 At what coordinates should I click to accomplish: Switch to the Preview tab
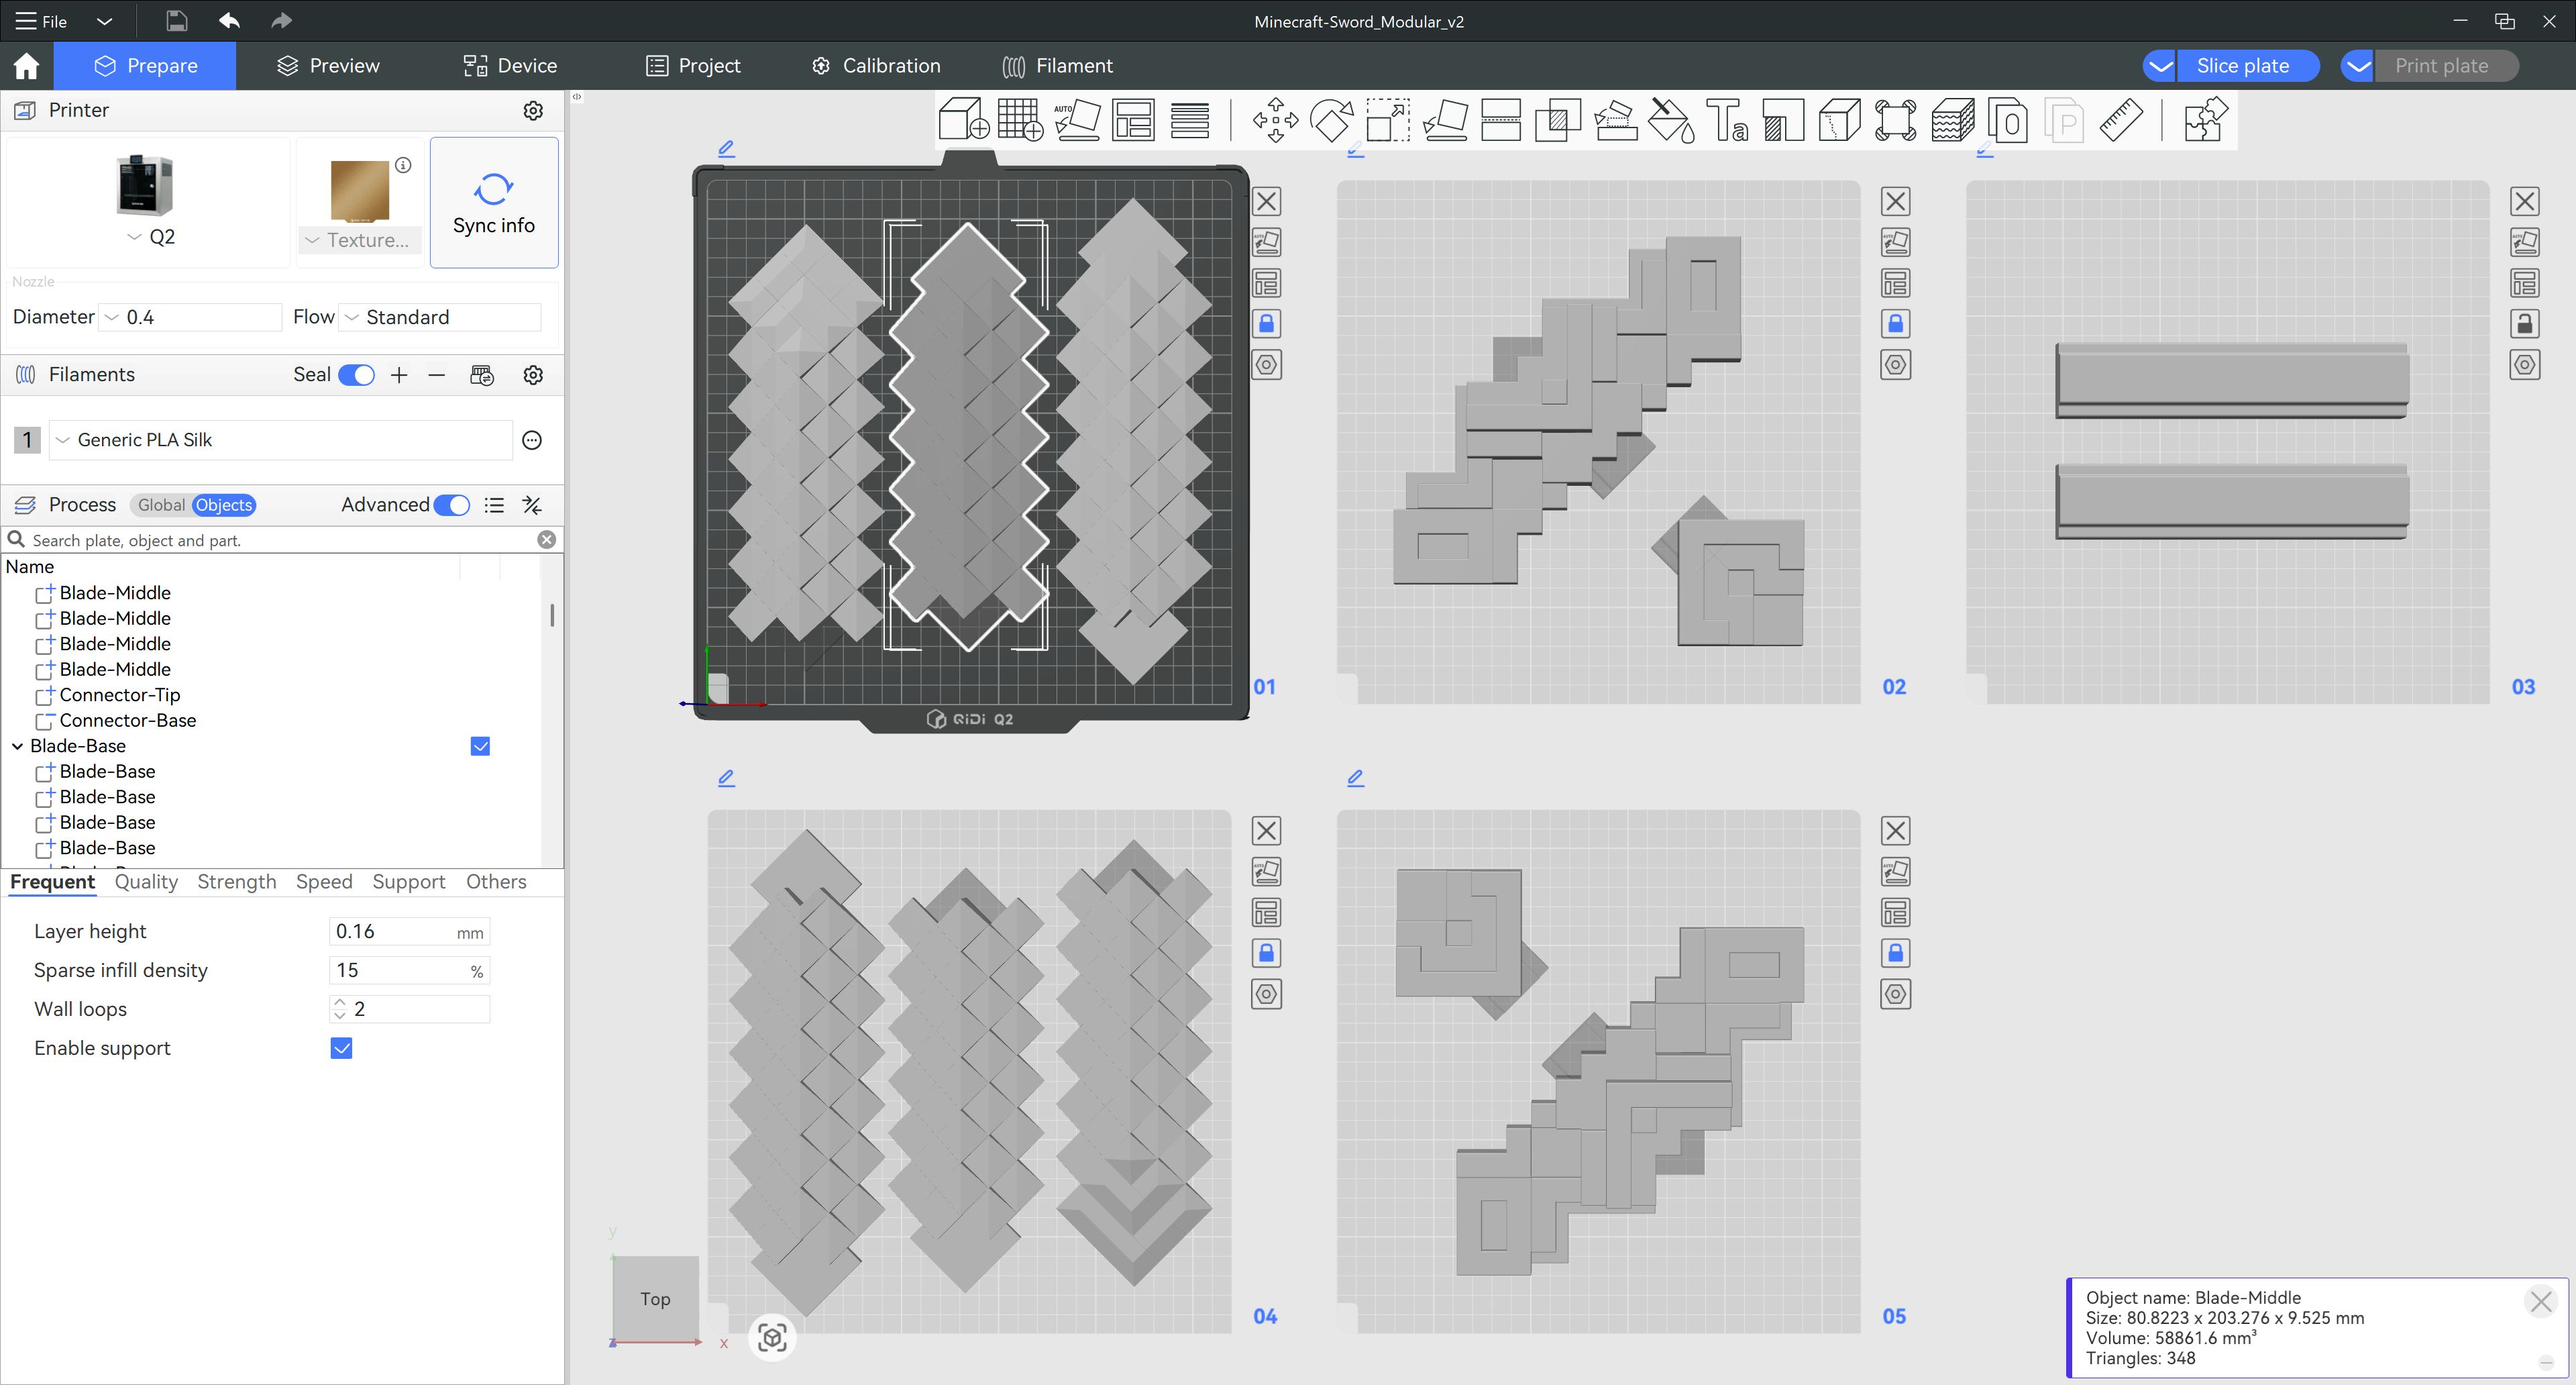pyautogui.click(x=328, y=66)
